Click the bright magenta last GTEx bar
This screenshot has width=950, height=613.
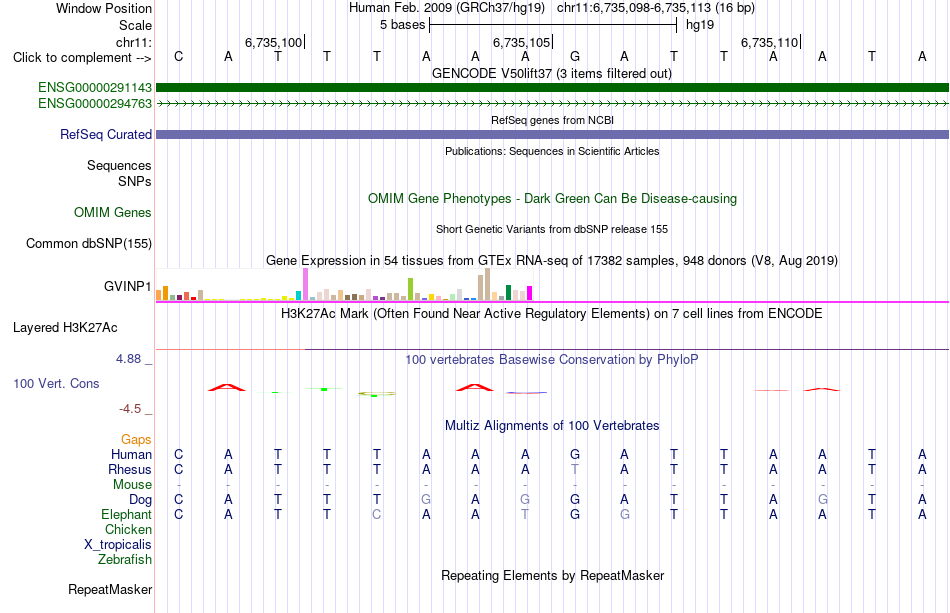tap(530, 293)
